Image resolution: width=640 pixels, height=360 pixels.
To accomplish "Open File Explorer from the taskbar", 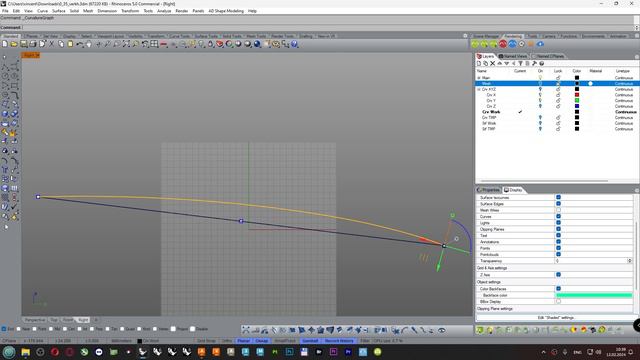I will pyautogui.click(x=25, y=352).
